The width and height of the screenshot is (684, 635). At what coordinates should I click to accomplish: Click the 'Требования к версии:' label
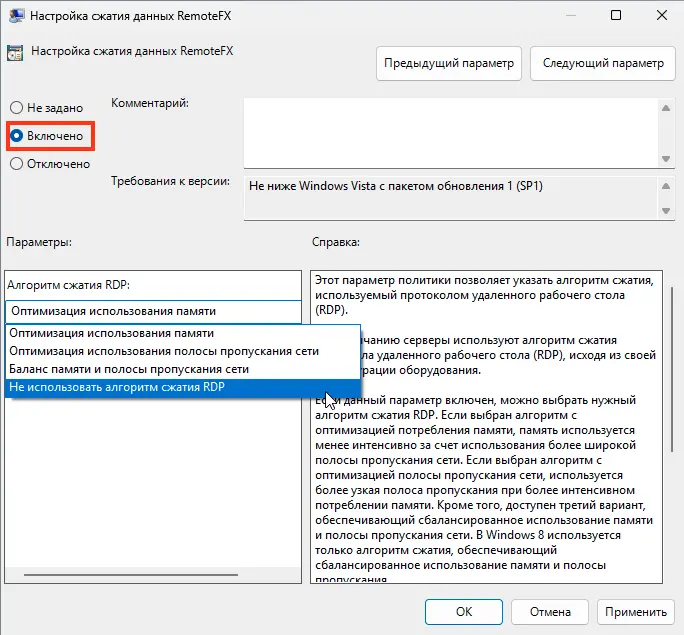tap(170, 181)
